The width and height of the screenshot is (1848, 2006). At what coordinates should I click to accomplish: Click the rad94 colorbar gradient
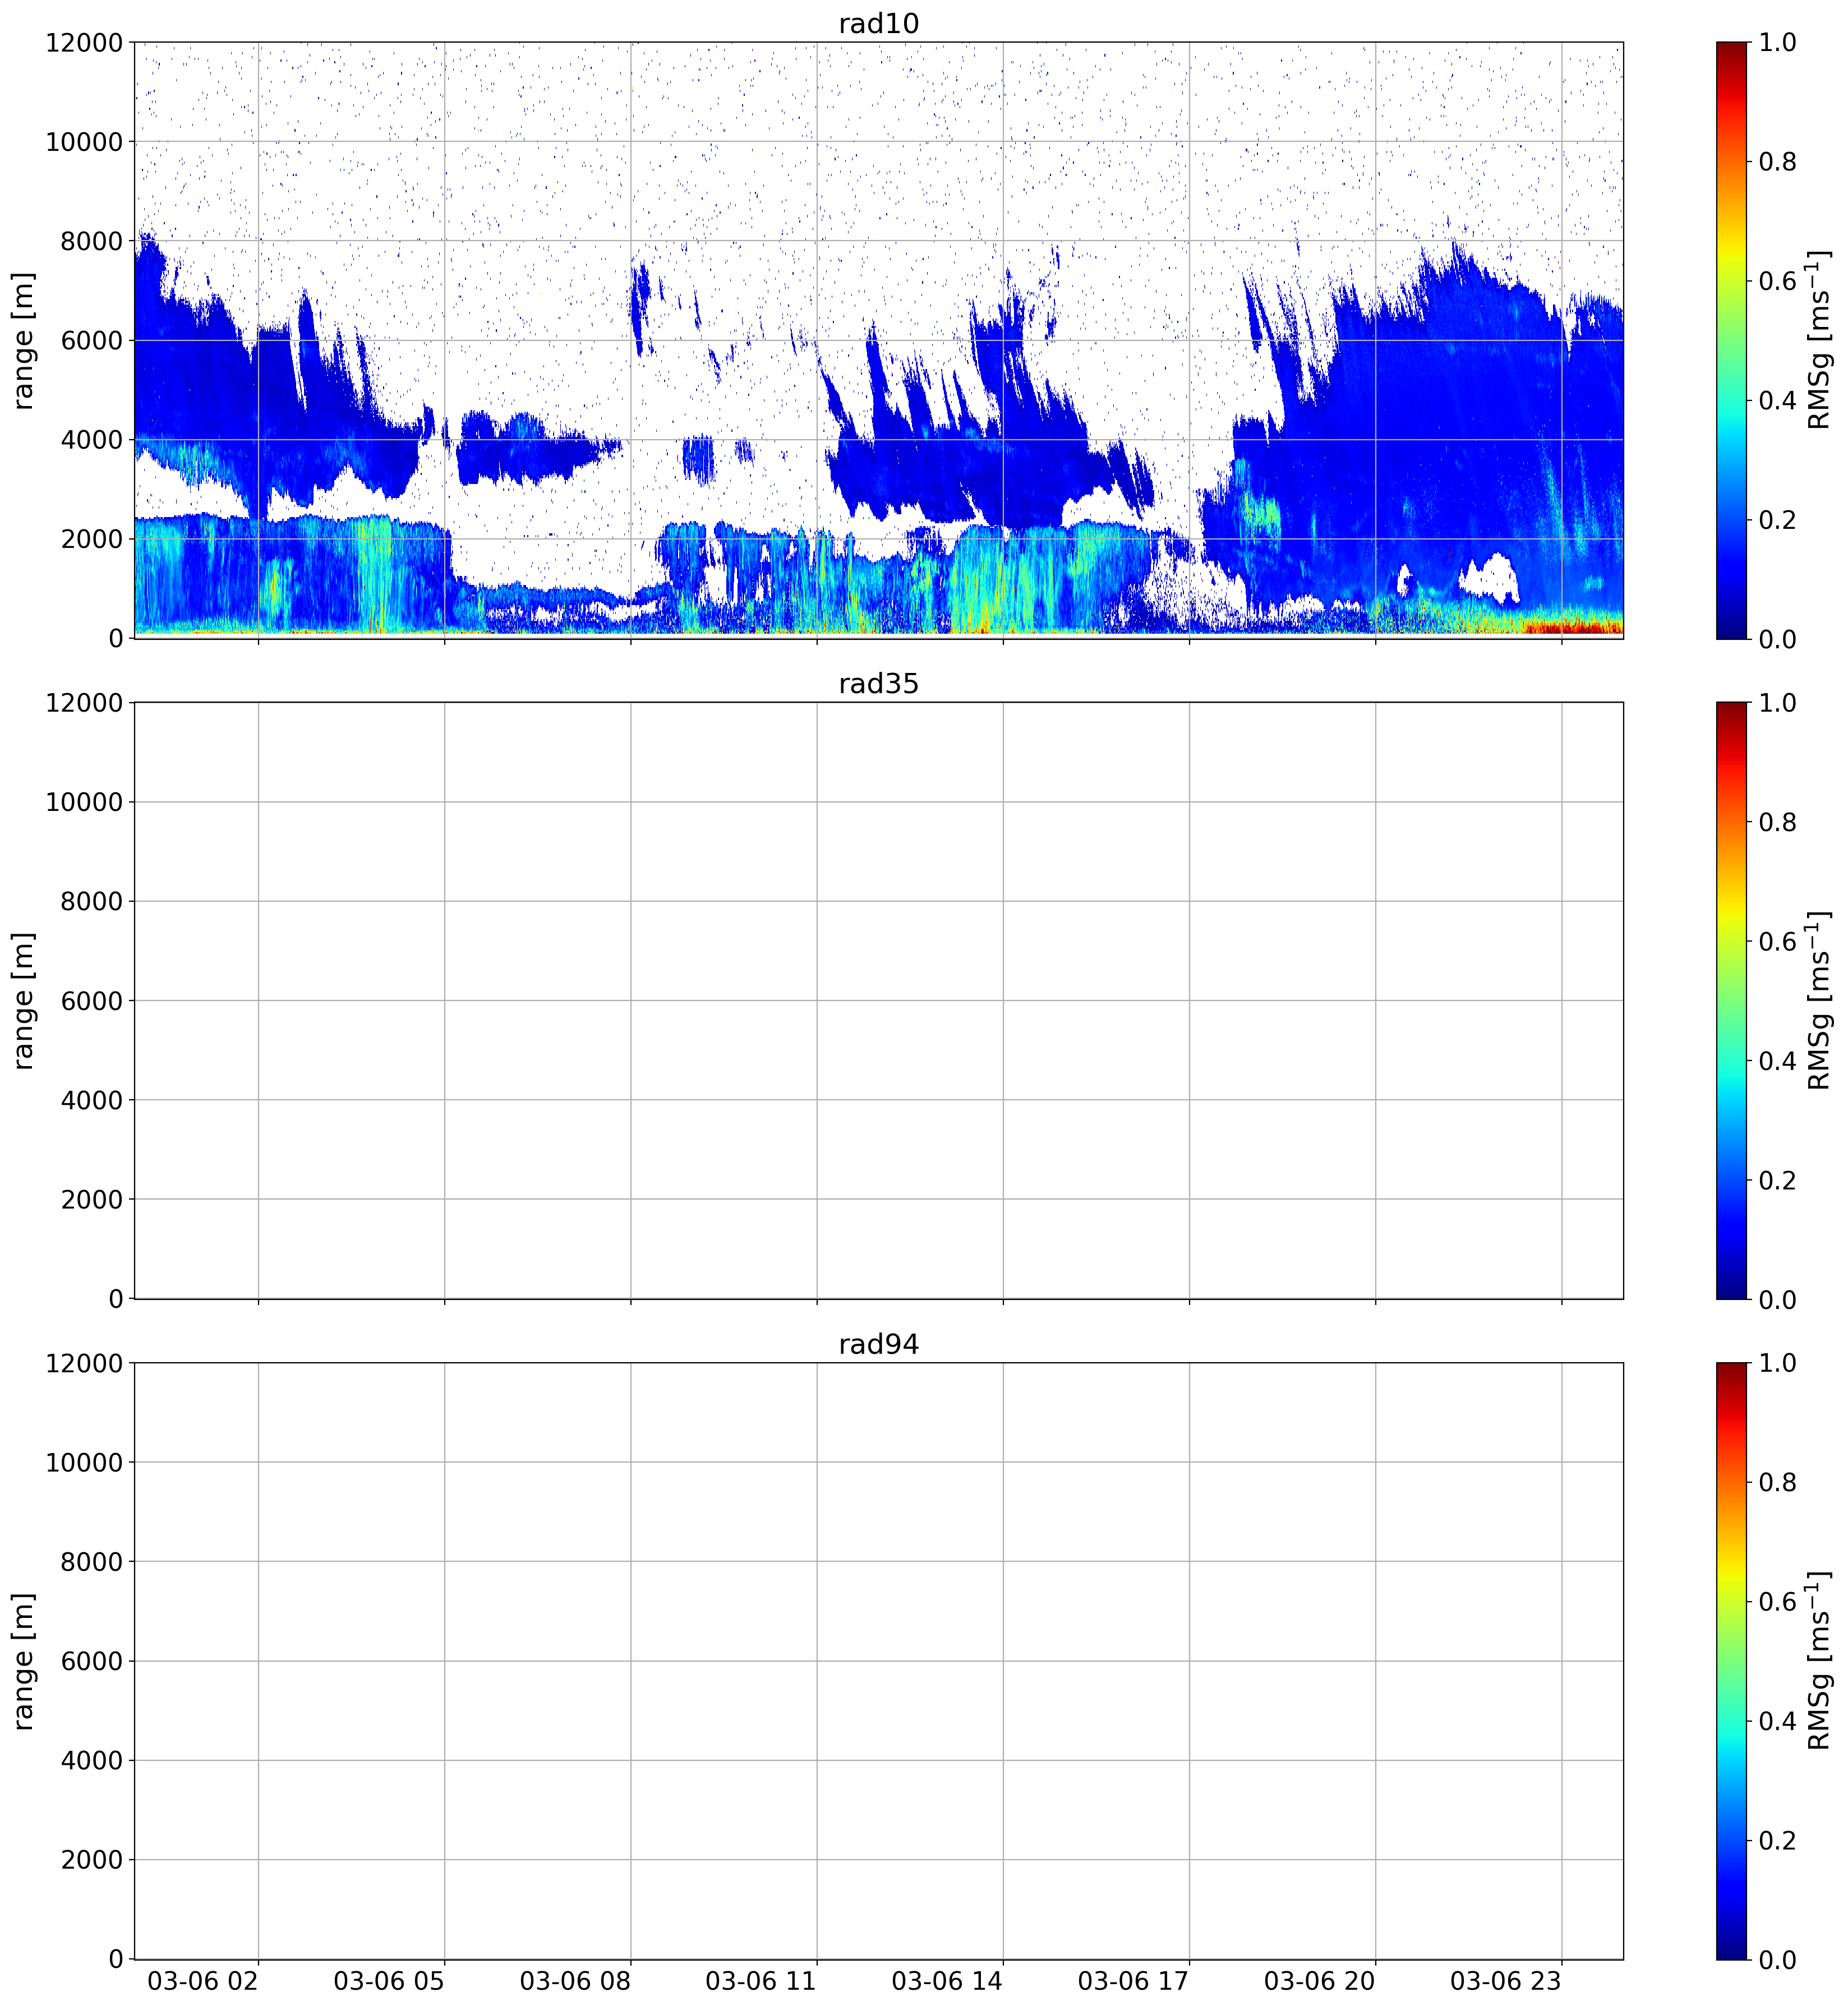click(x=1731, y=1660)
